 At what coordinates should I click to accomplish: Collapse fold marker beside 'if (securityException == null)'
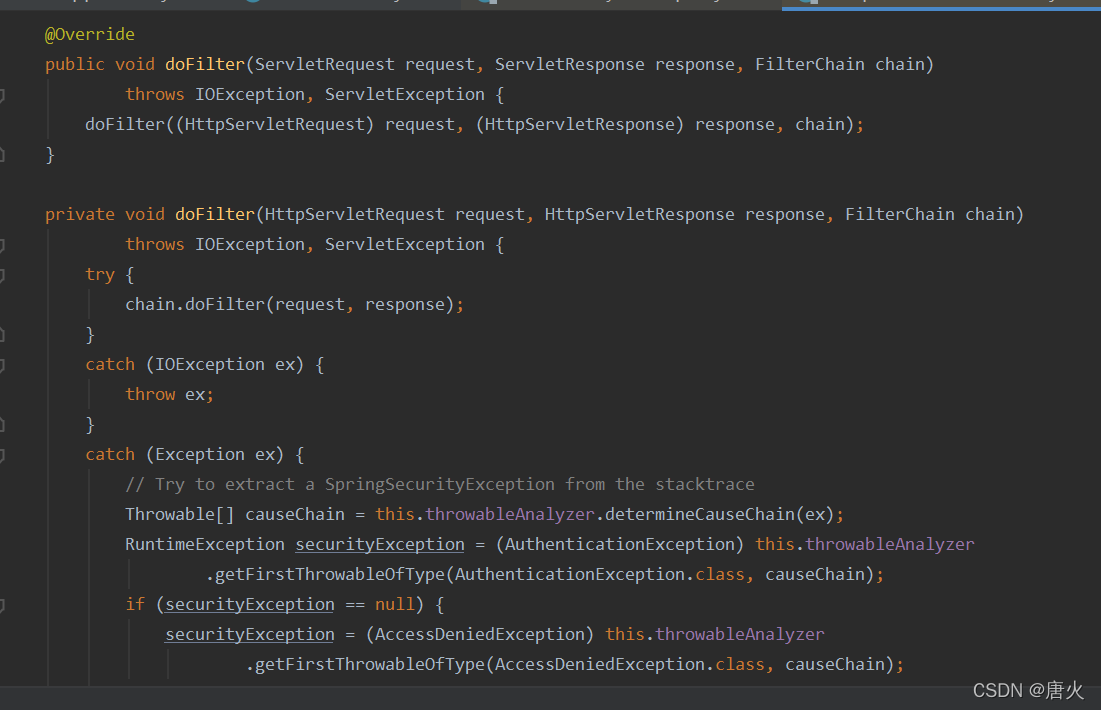2,605
